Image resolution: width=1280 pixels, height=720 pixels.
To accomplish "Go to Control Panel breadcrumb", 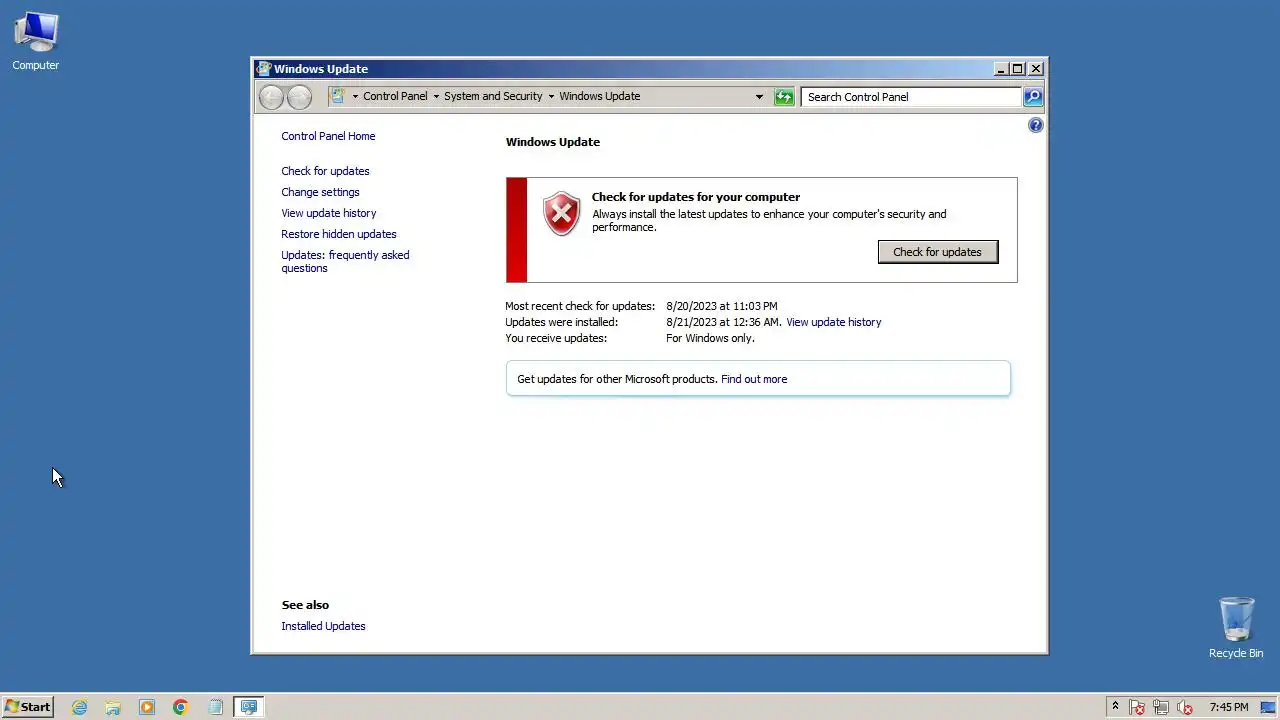I will 395,96.
